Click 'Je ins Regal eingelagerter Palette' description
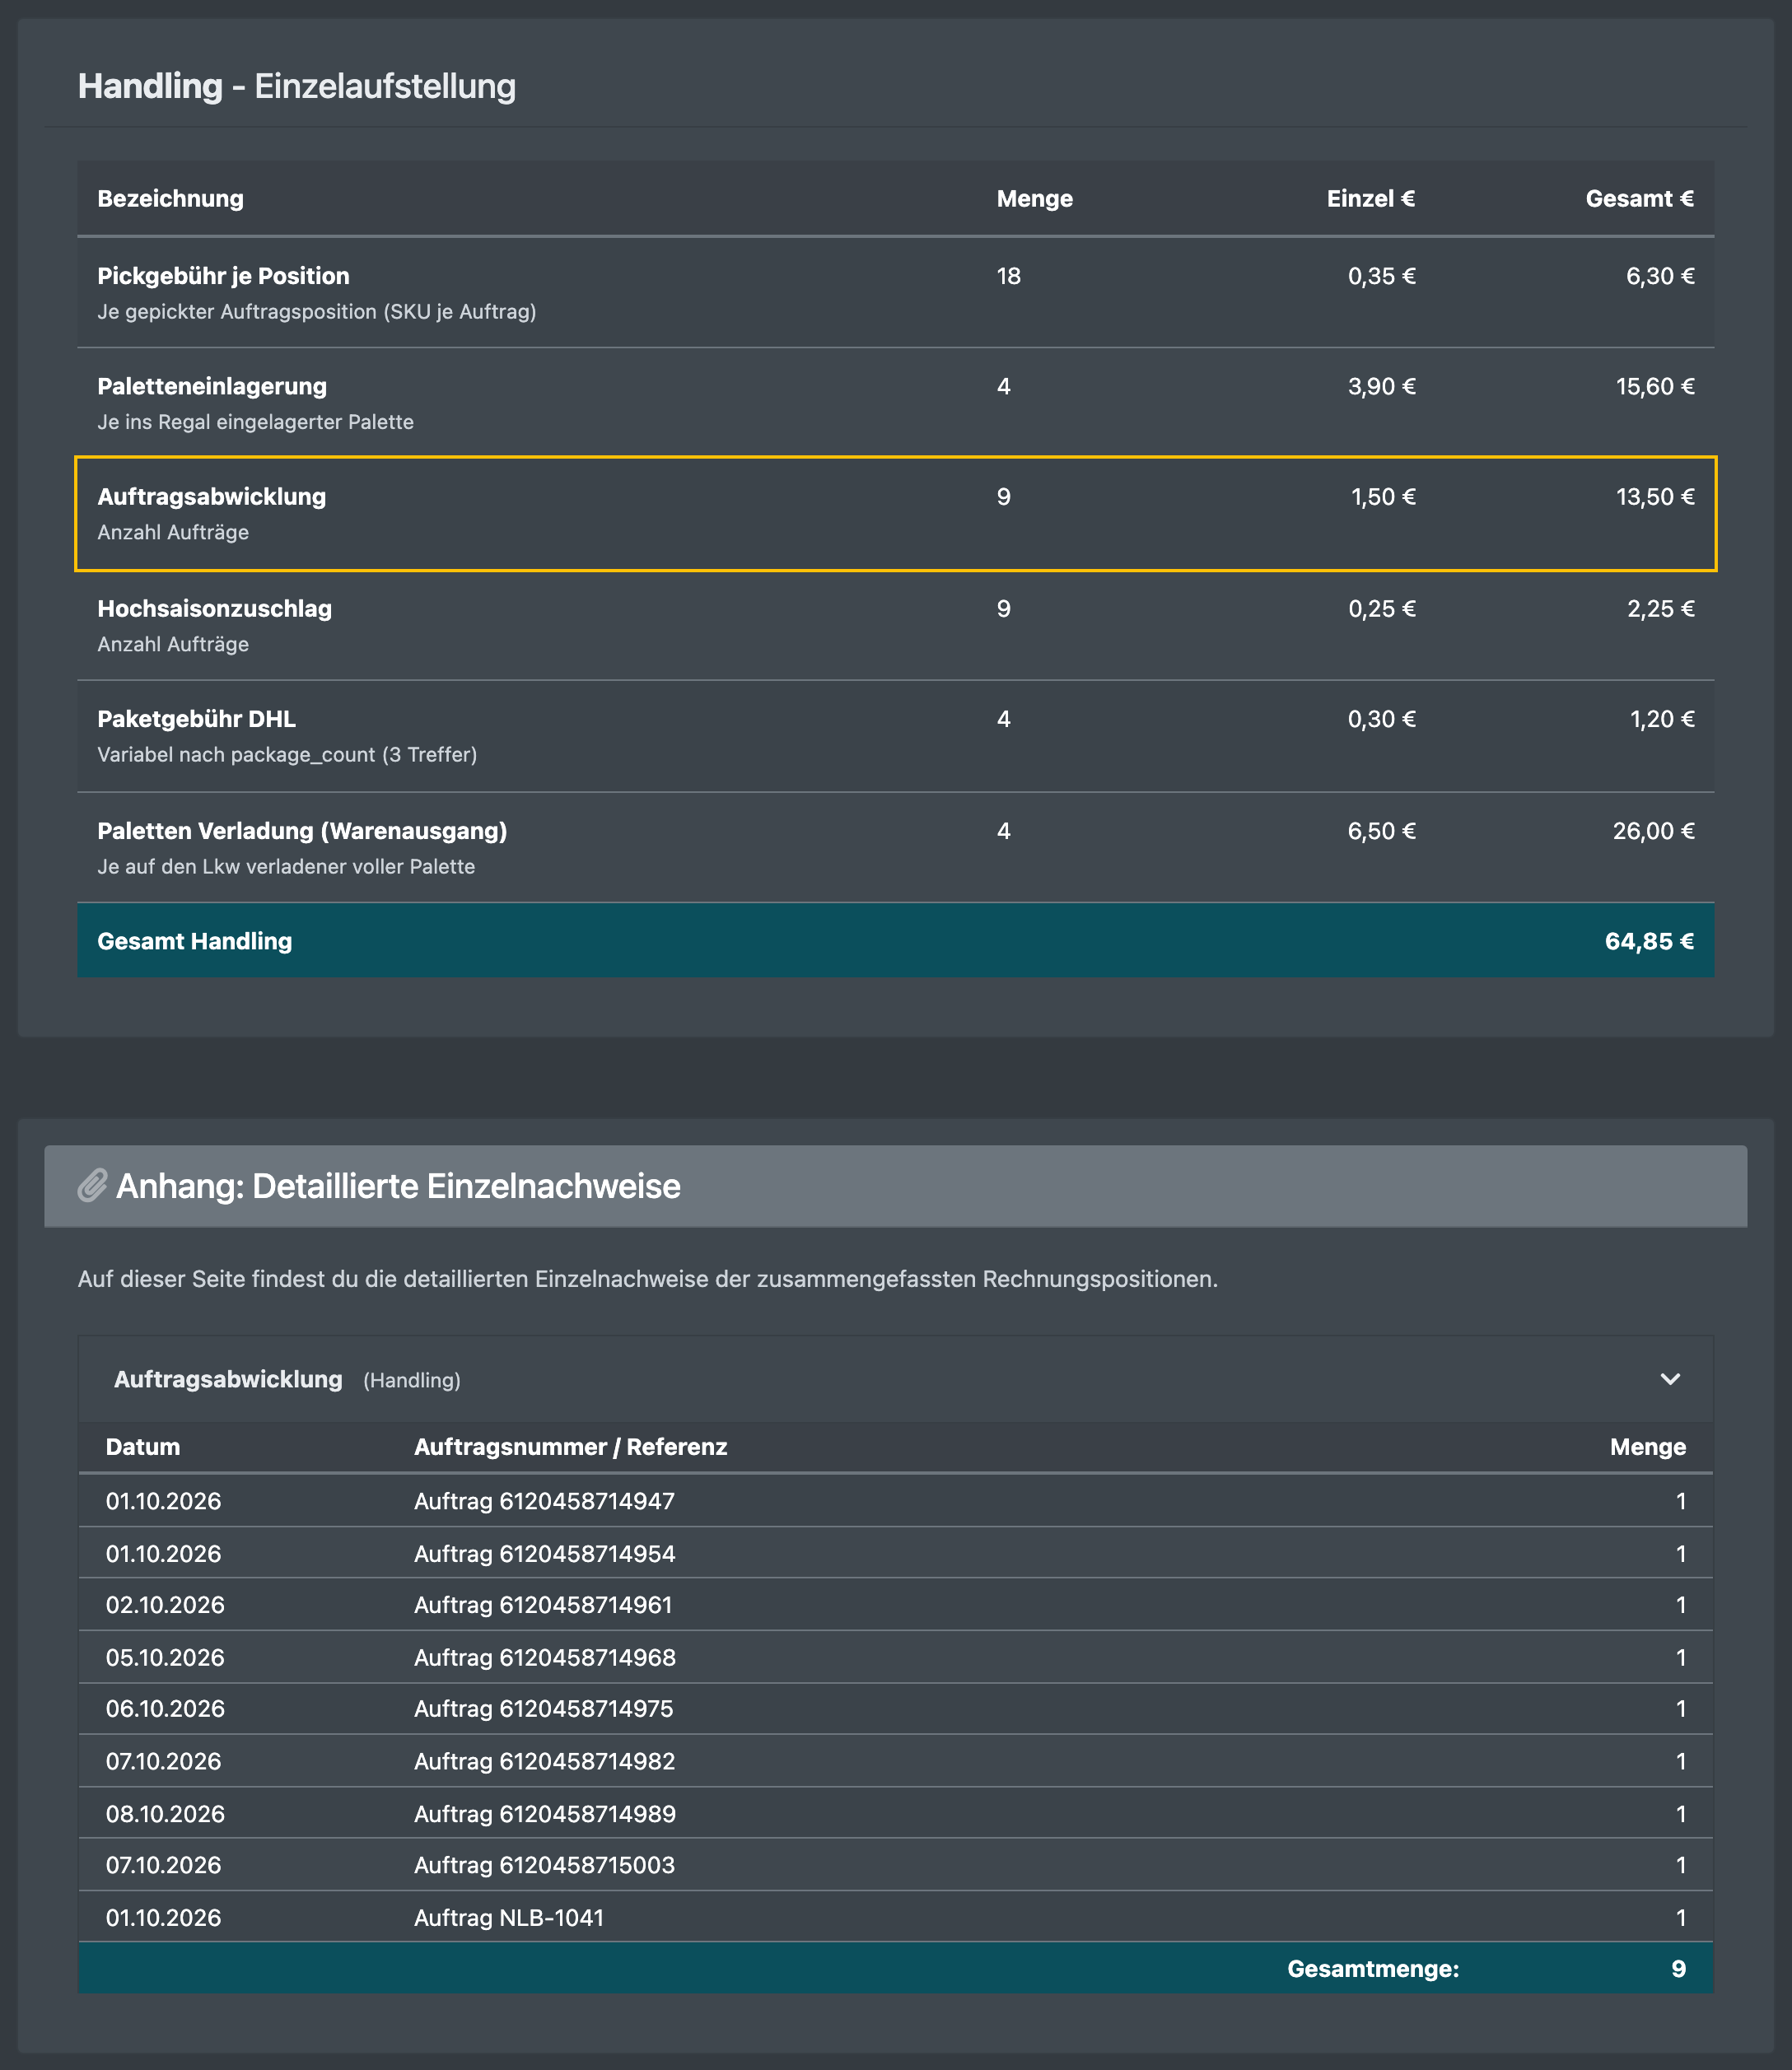The width and height of the screenshot is (1792, 2070). pos(255,422)
